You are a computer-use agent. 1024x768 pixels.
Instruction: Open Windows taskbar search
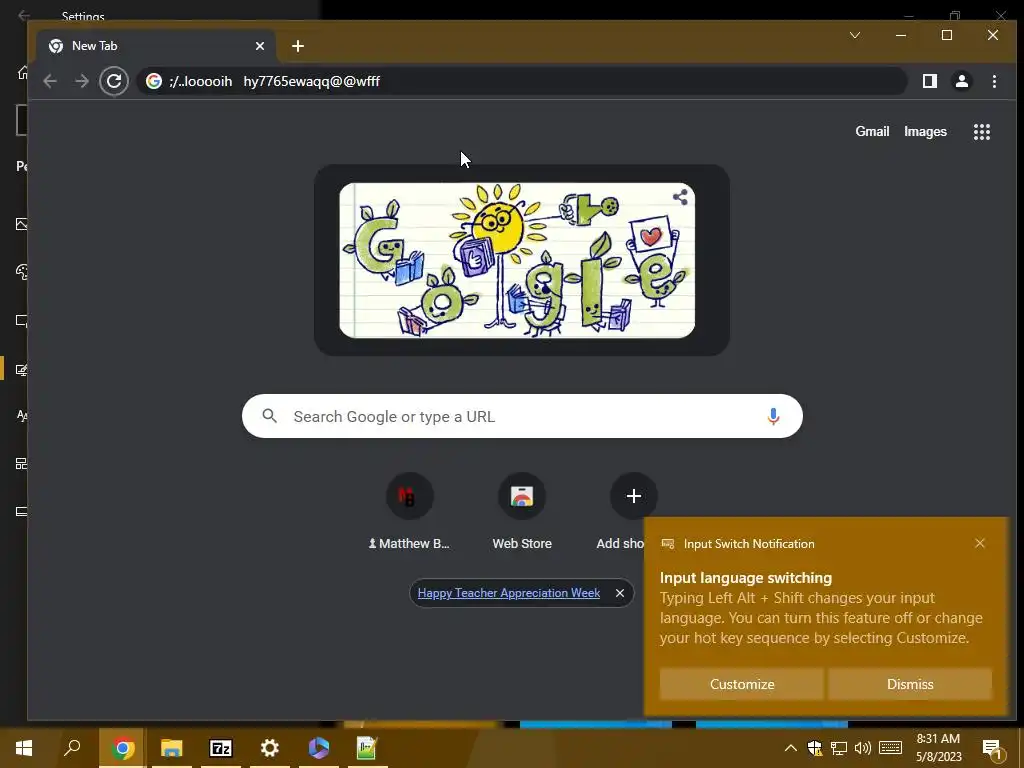click(x=72, y=748)
